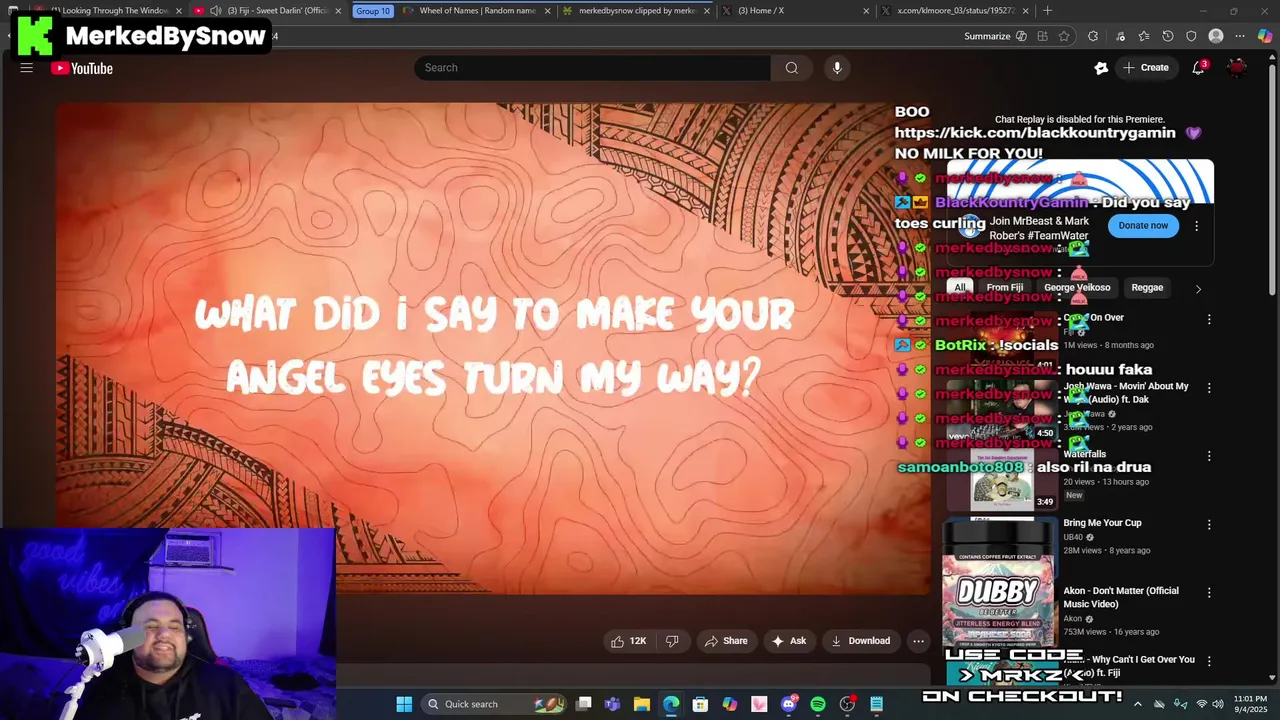Open menu for Bring Me Your Cup
This screenshot has width=1280, height=720.
pos(1209,524)
